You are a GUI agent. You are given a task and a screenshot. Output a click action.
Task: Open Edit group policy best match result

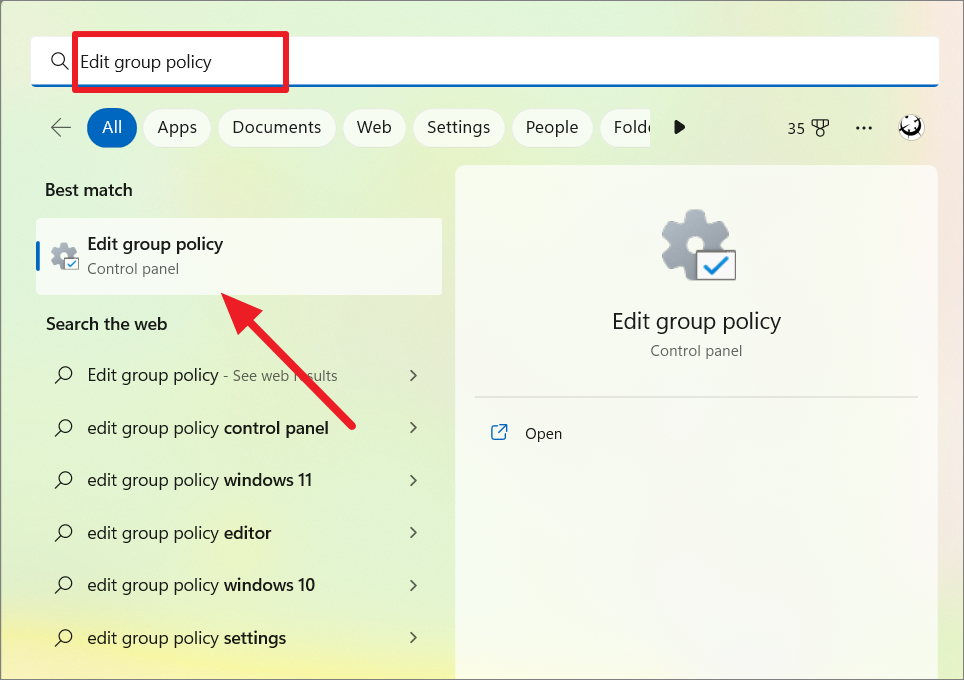point(239,256)
